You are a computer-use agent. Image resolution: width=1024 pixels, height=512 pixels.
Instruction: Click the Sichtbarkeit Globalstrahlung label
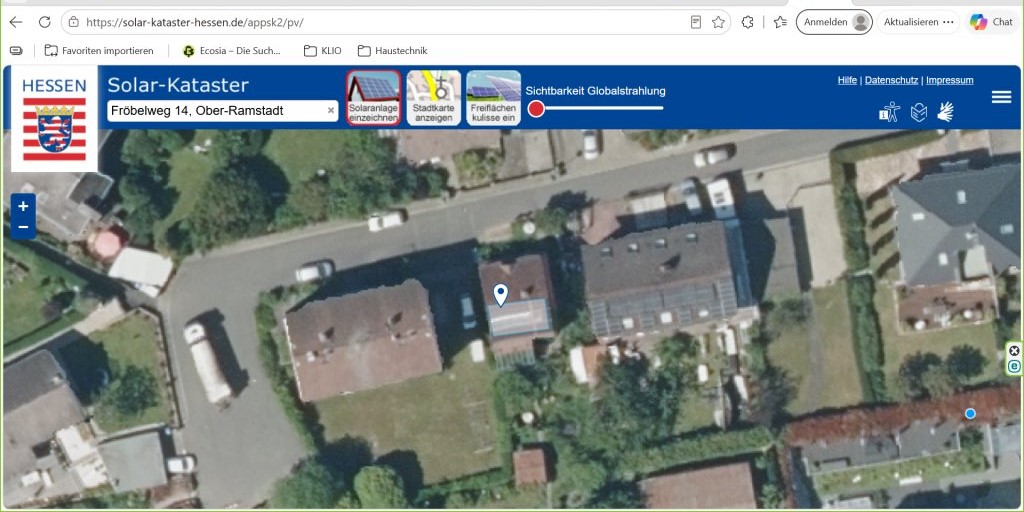[596, 91]
